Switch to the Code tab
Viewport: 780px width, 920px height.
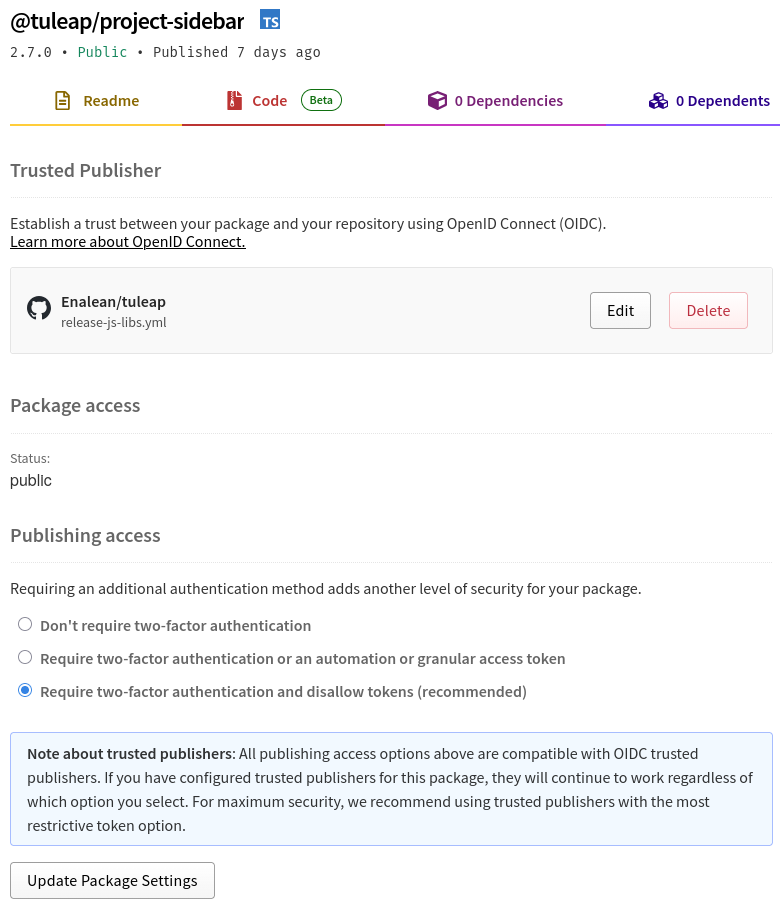coord(269,101)
